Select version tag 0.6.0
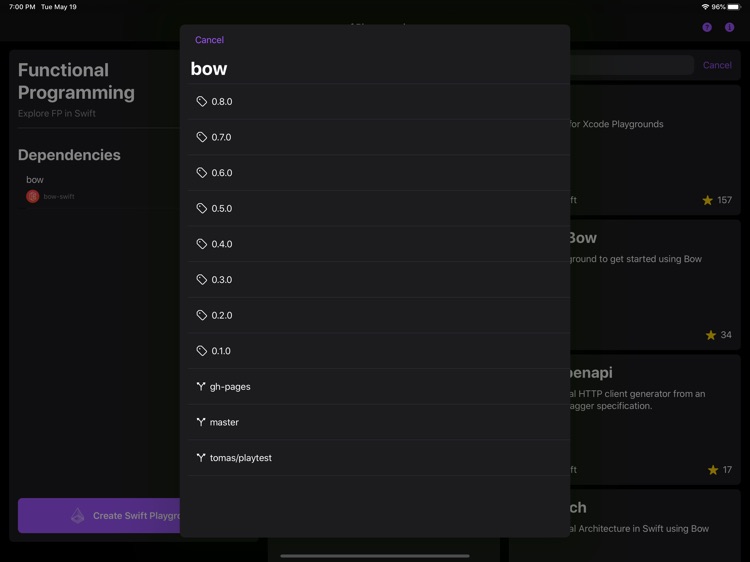This screenshot has height=562, width=750. point(379,173)
